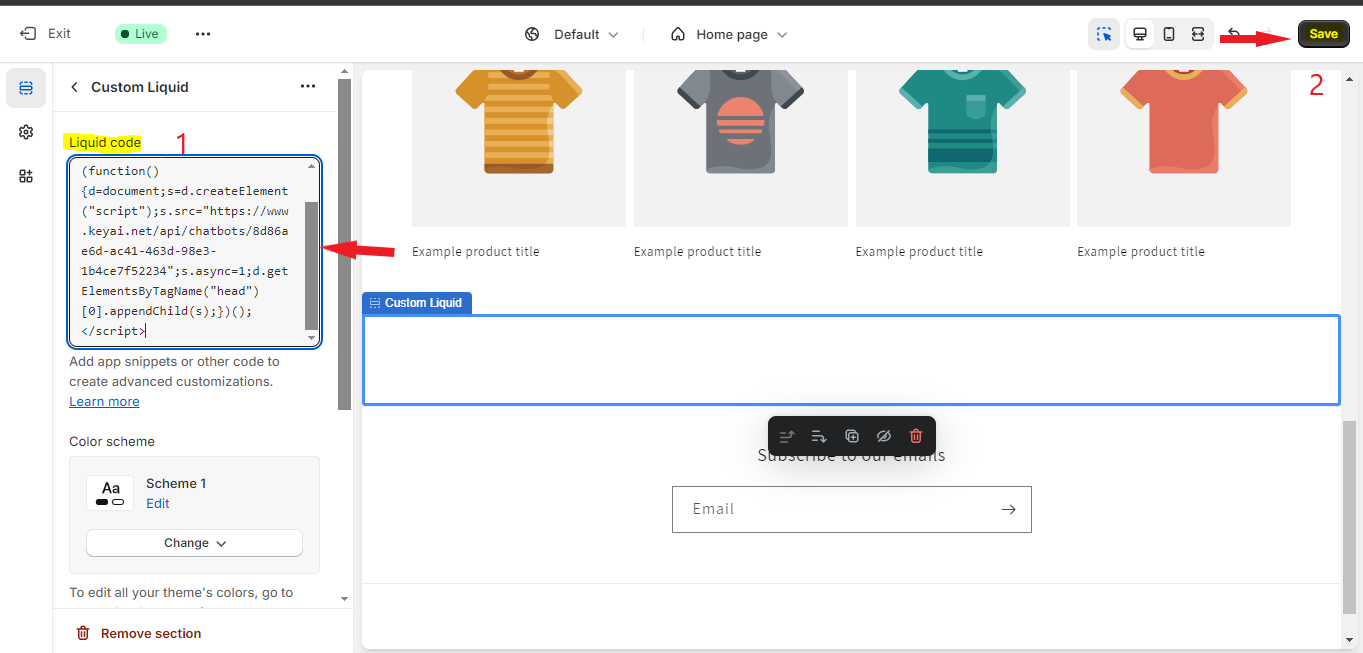Open Theme settings gear icon
The width and height of the screenshot is (1363, 653).
point(26,132)
